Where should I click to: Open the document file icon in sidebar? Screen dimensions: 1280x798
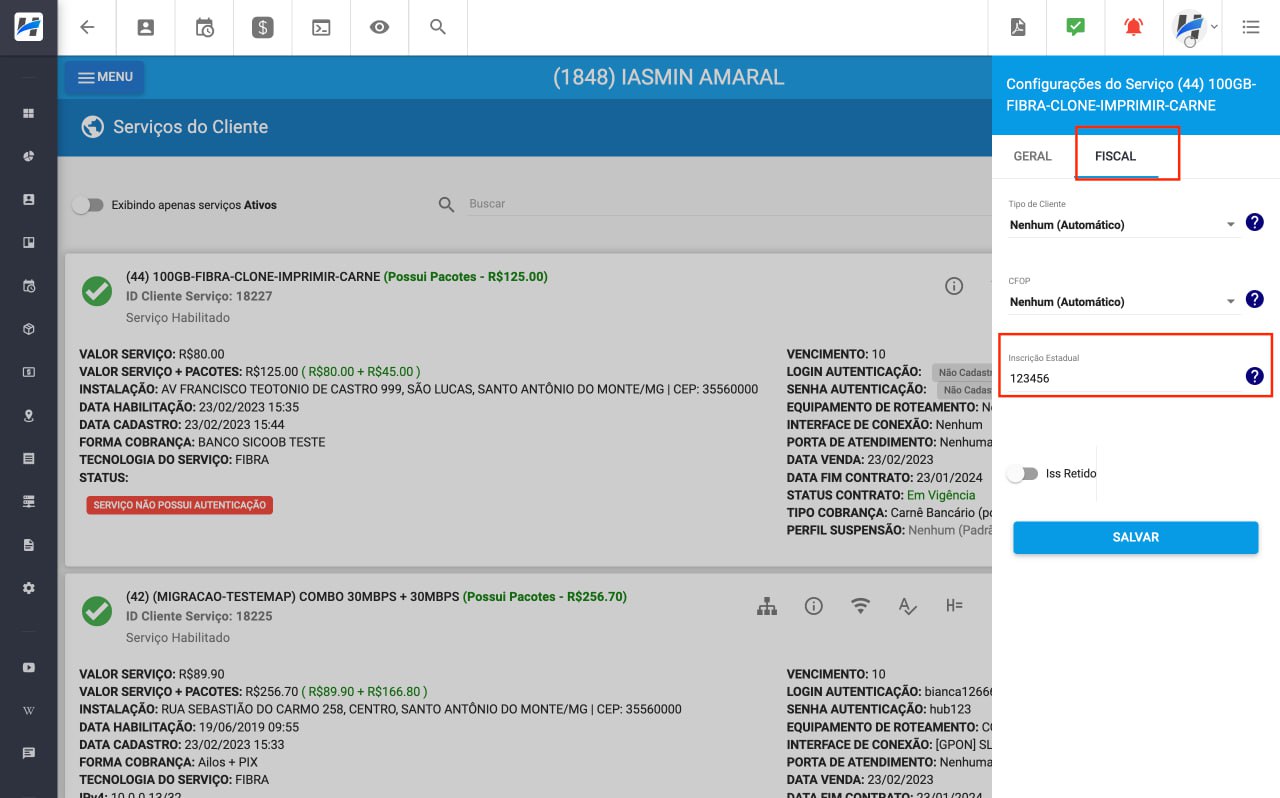tap(28, 545)
